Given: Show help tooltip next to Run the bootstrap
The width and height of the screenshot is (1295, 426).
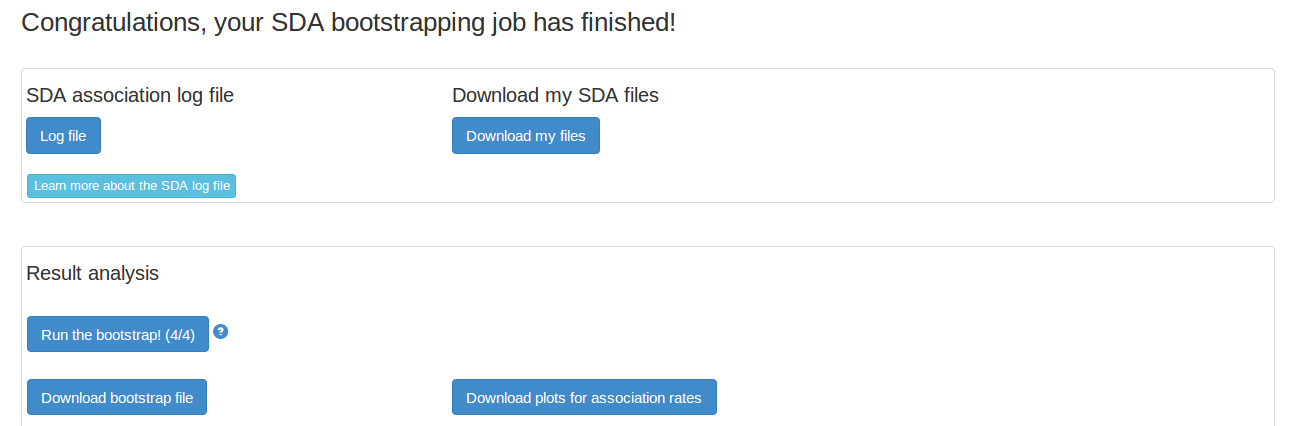Looking at the screenshot, I should pos(221,331).
